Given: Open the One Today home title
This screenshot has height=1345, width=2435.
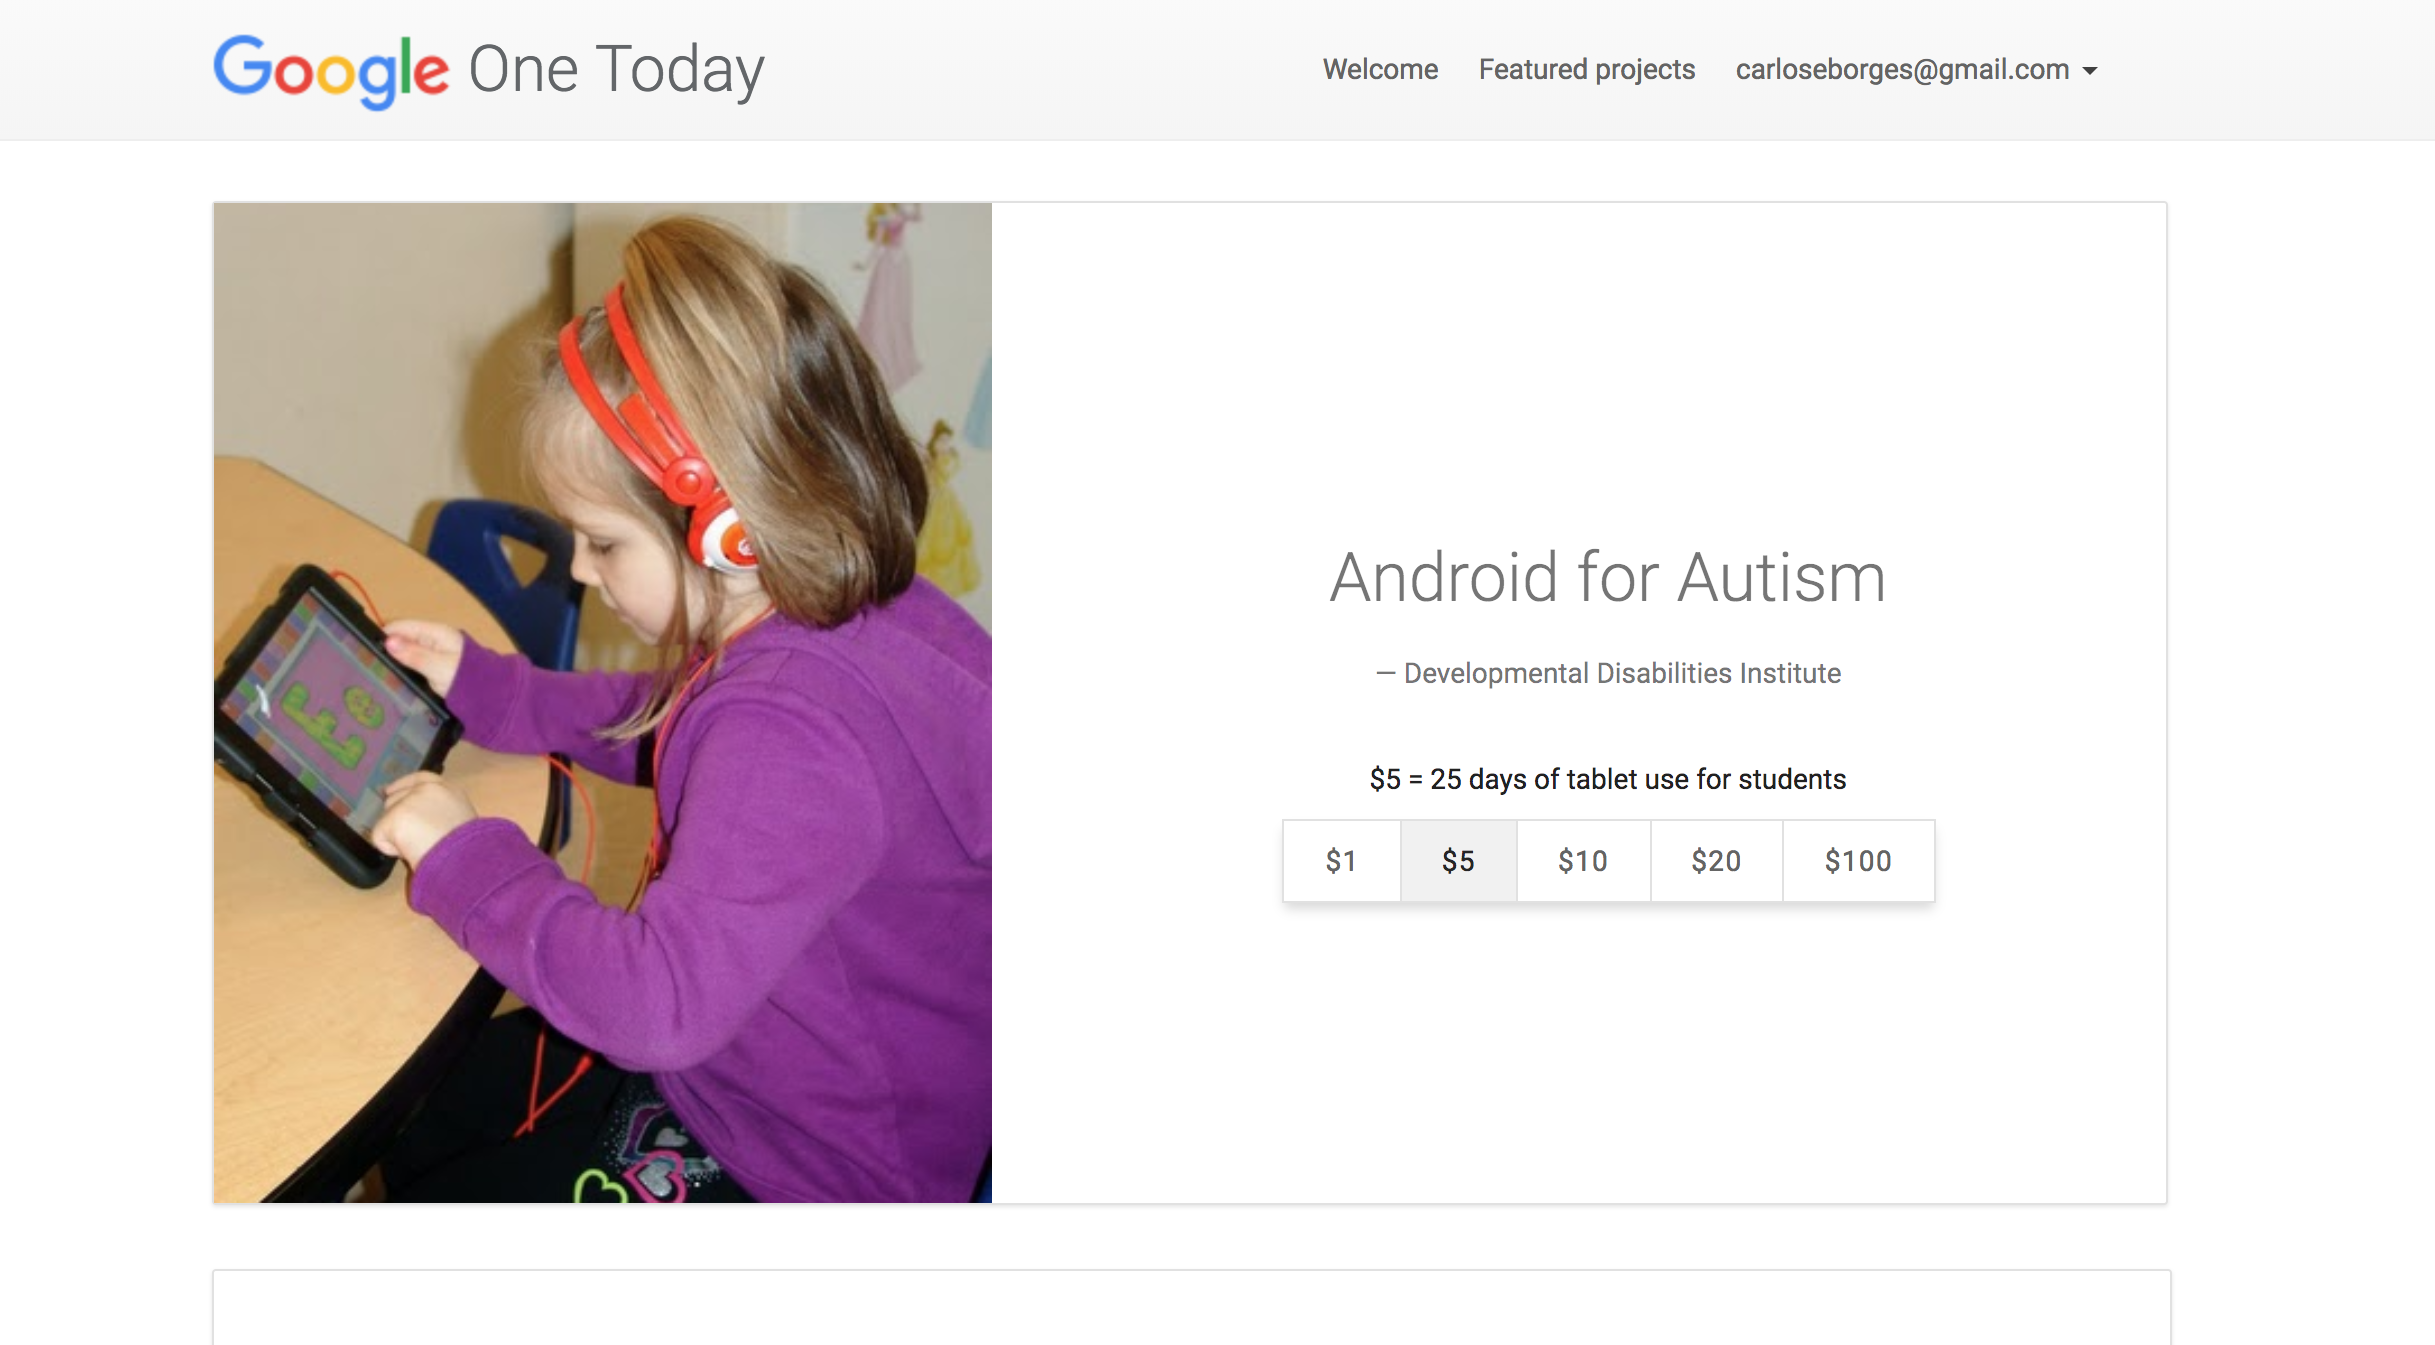Looking at the screenshot, I should pyautogui.click(x=616, y=69).
